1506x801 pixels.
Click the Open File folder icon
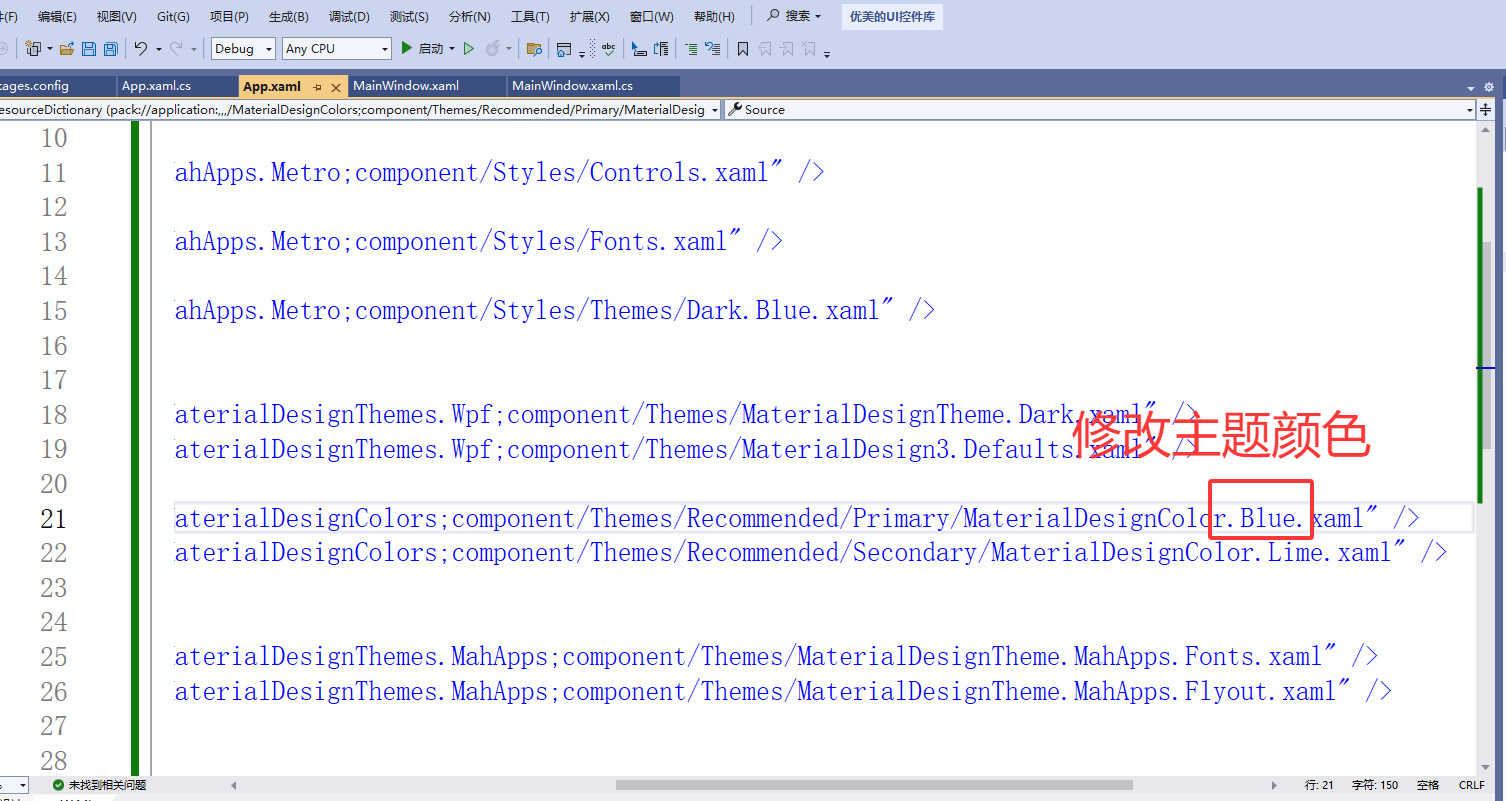[x=67, y=48]
